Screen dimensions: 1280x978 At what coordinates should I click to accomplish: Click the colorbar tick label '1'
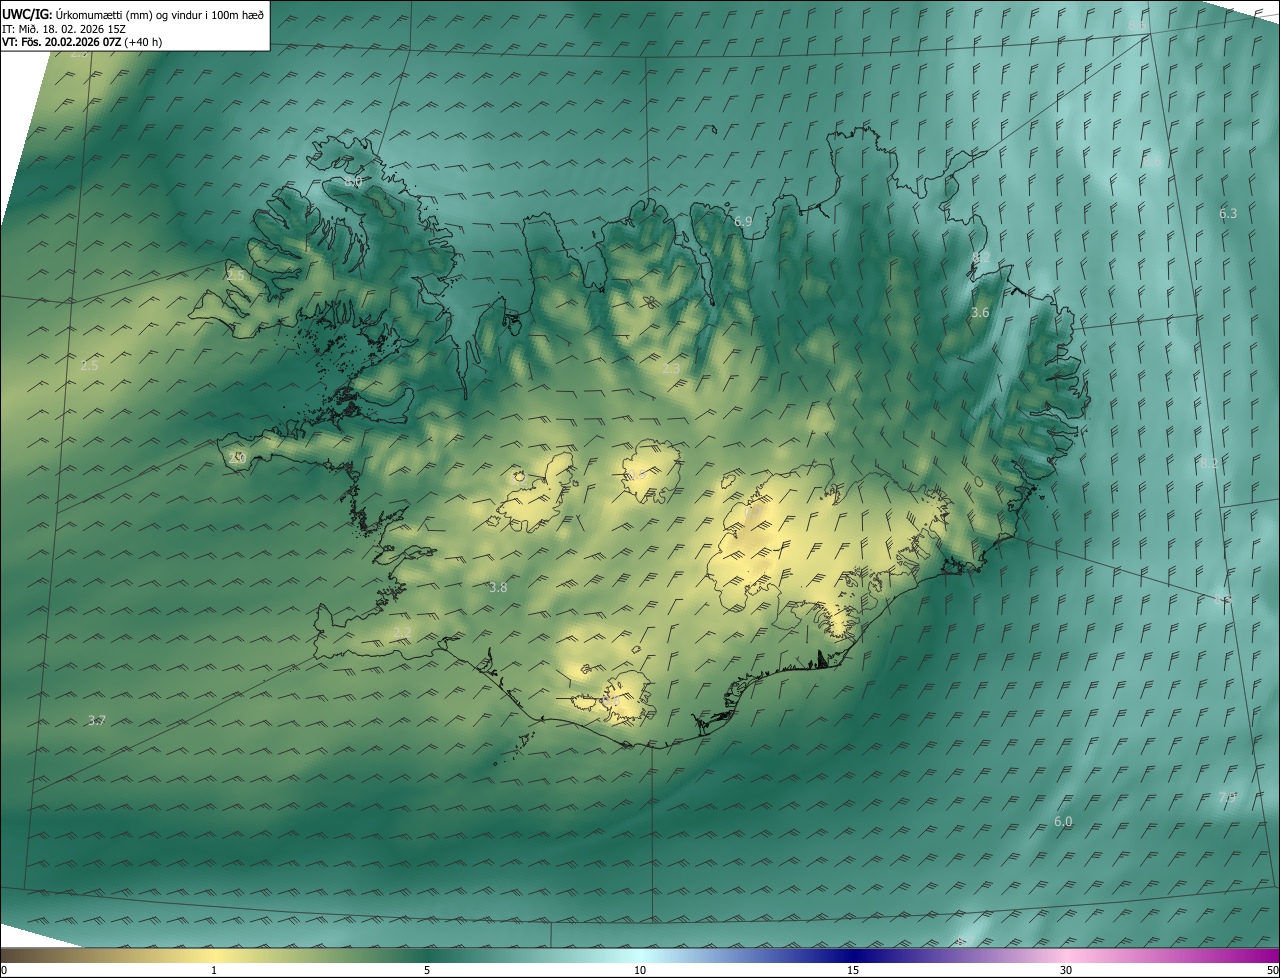214,970
